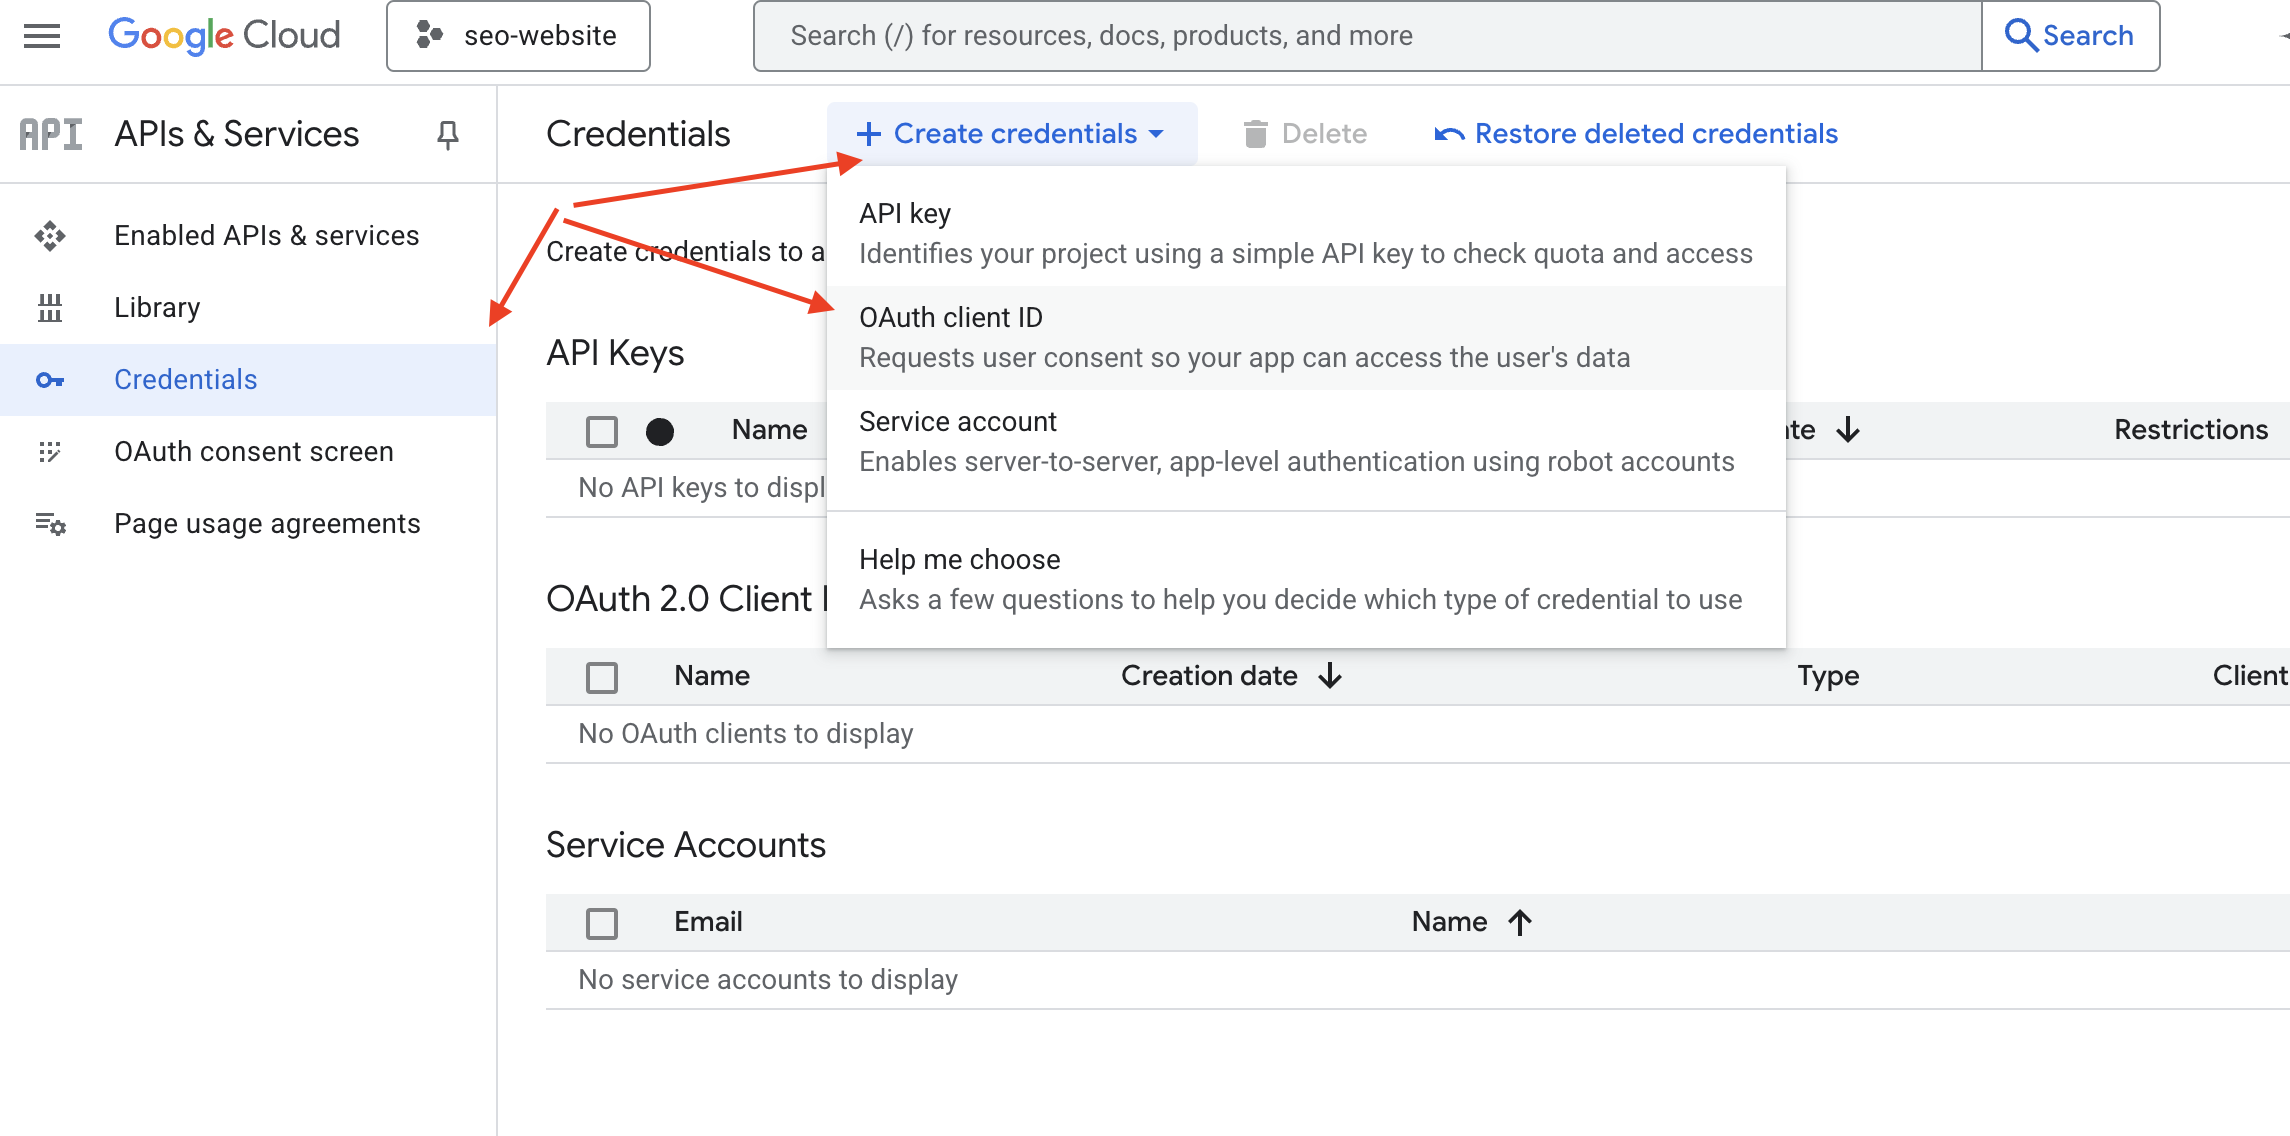Image resolution: width=2290 pixels, height=1136 pixels.
Task: Click the Service Accounts section heading
Action: [x=686, y=845]
